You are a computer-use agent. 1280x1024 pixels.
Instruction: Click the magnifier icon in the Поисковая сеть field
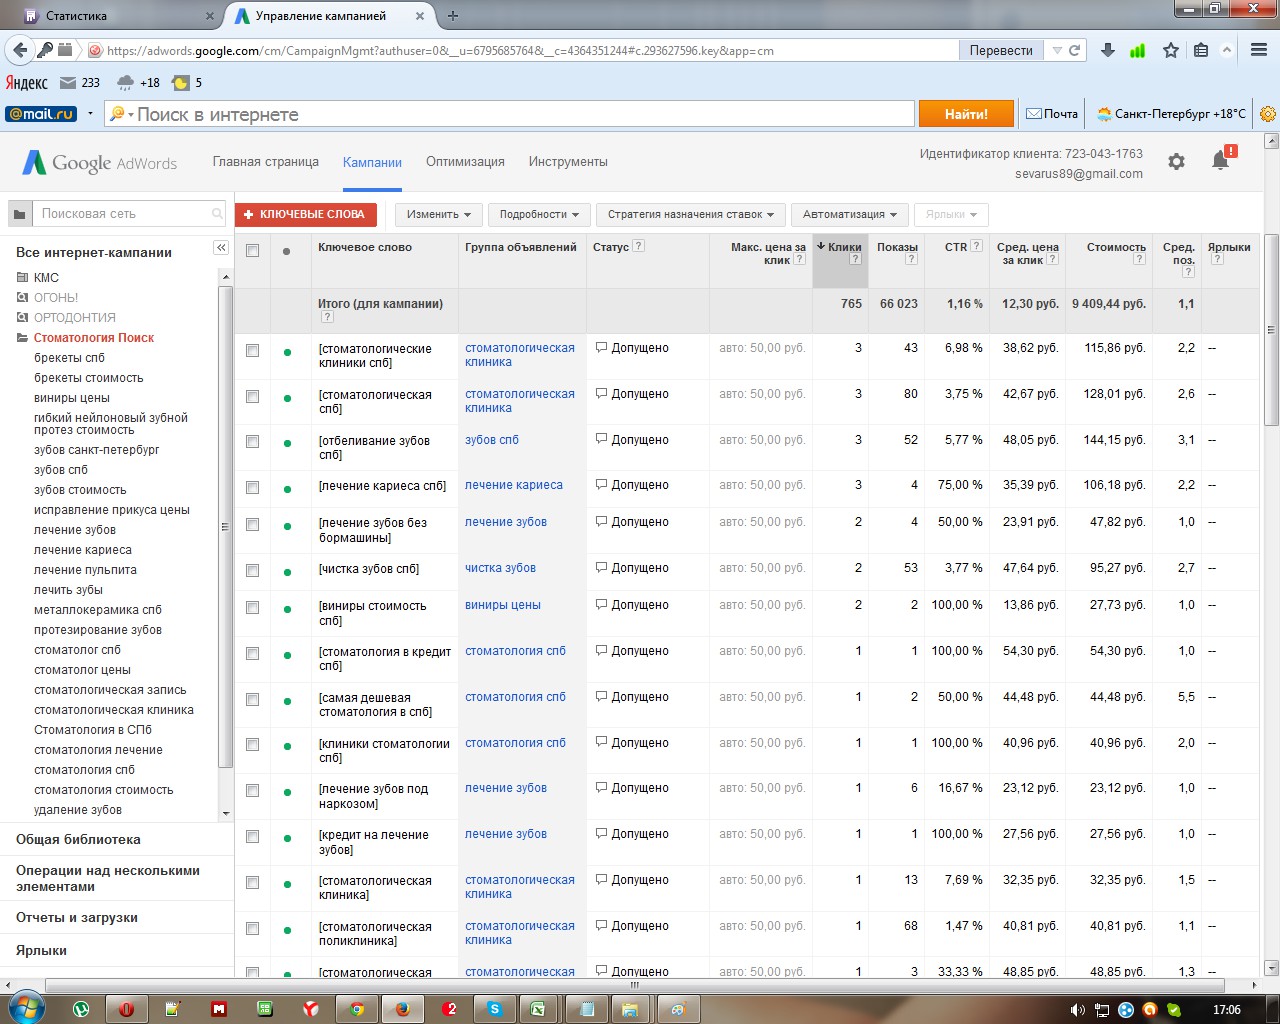tap(217, 214)
